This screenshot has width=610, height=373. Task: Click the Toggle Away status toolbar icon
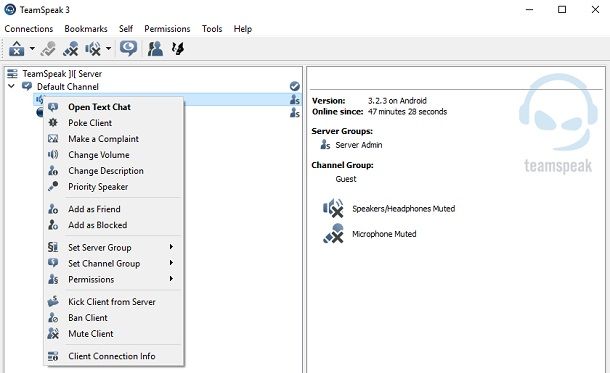pos(48,49)
